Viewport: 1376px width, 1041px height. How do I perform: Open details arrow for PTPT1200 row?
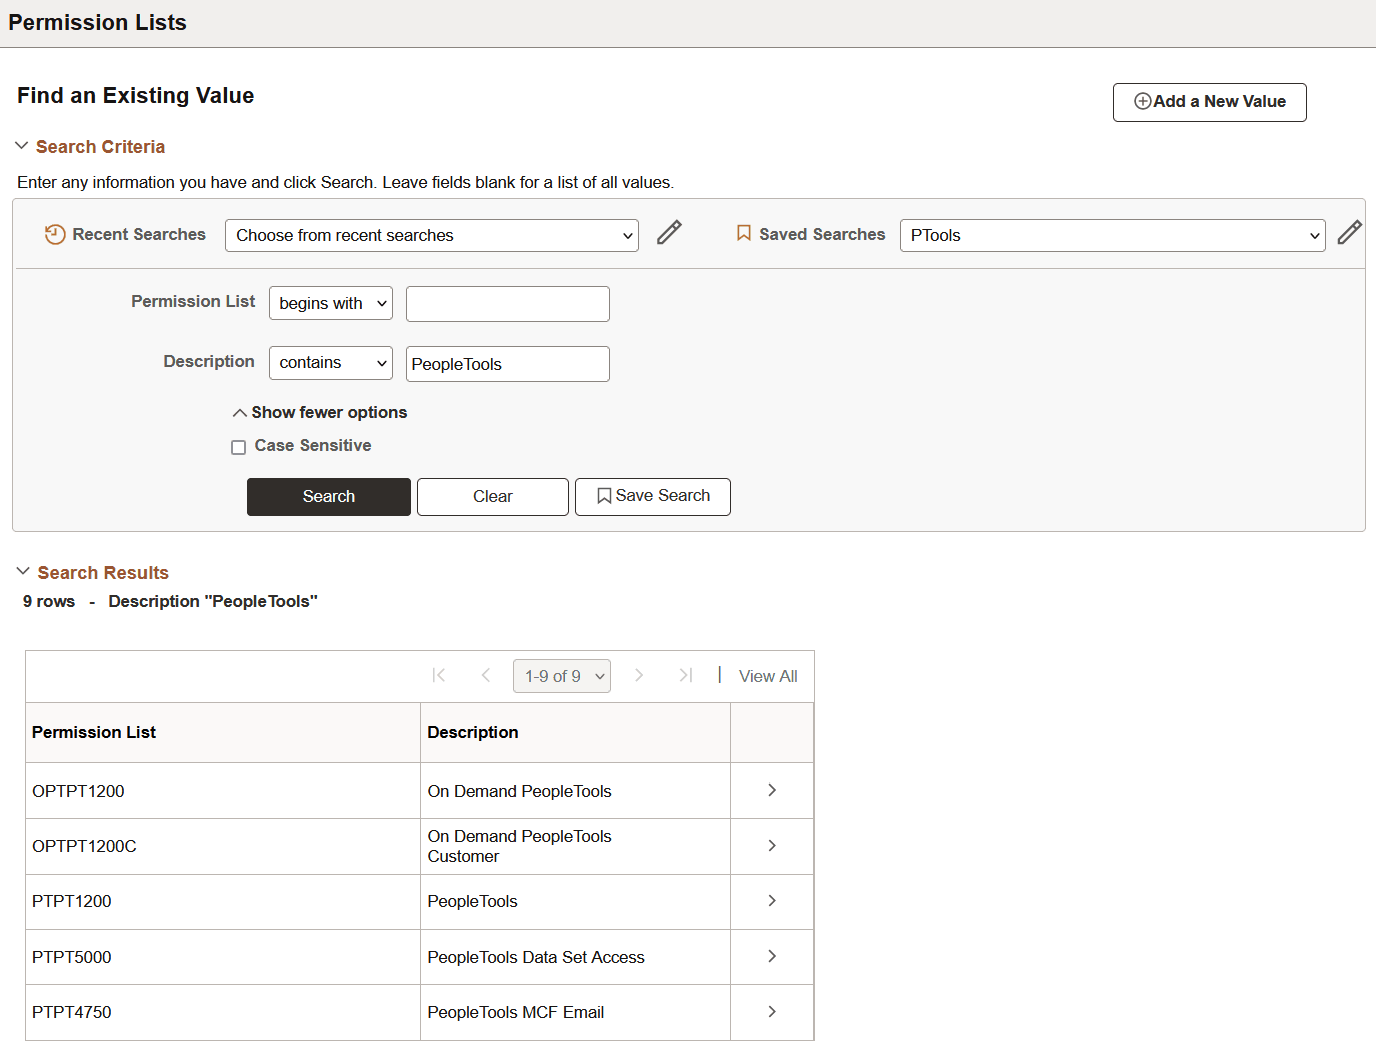tap(771, 901)
